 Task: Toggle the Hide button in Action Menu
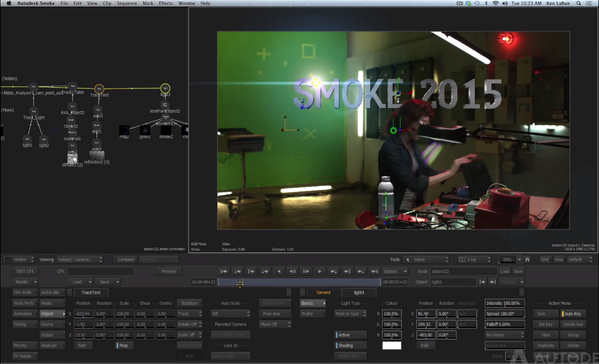545,335
